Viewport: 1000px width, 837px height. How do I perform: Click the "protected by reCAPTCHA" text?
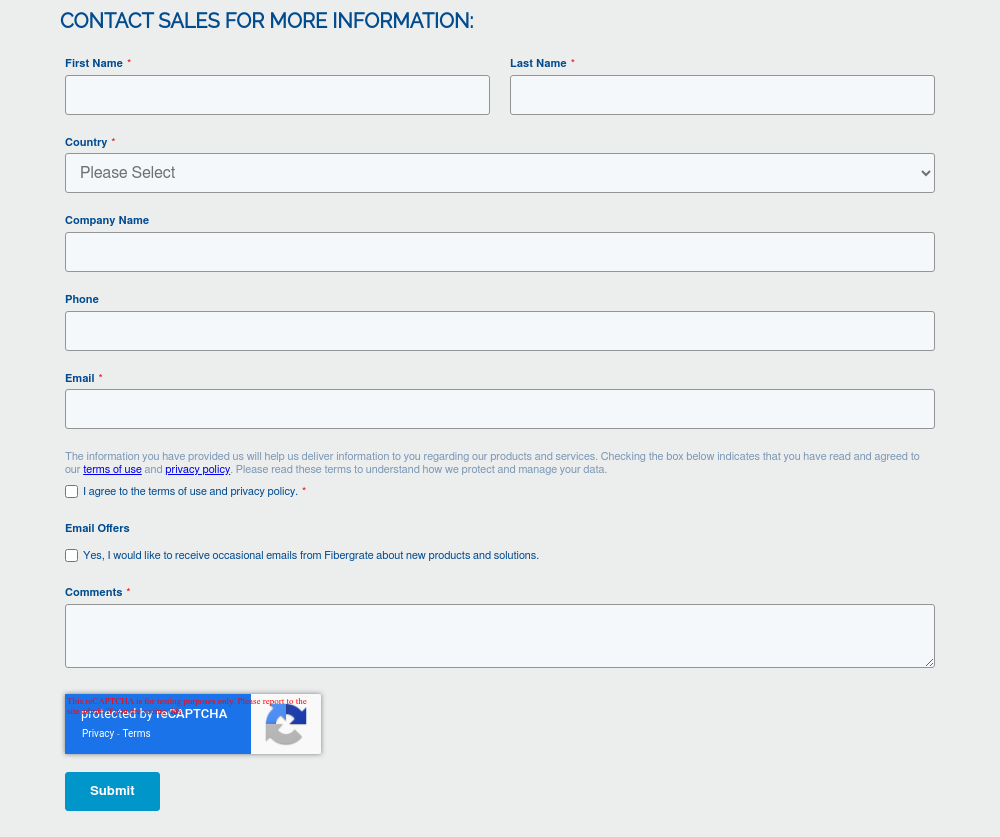point(154,715)
